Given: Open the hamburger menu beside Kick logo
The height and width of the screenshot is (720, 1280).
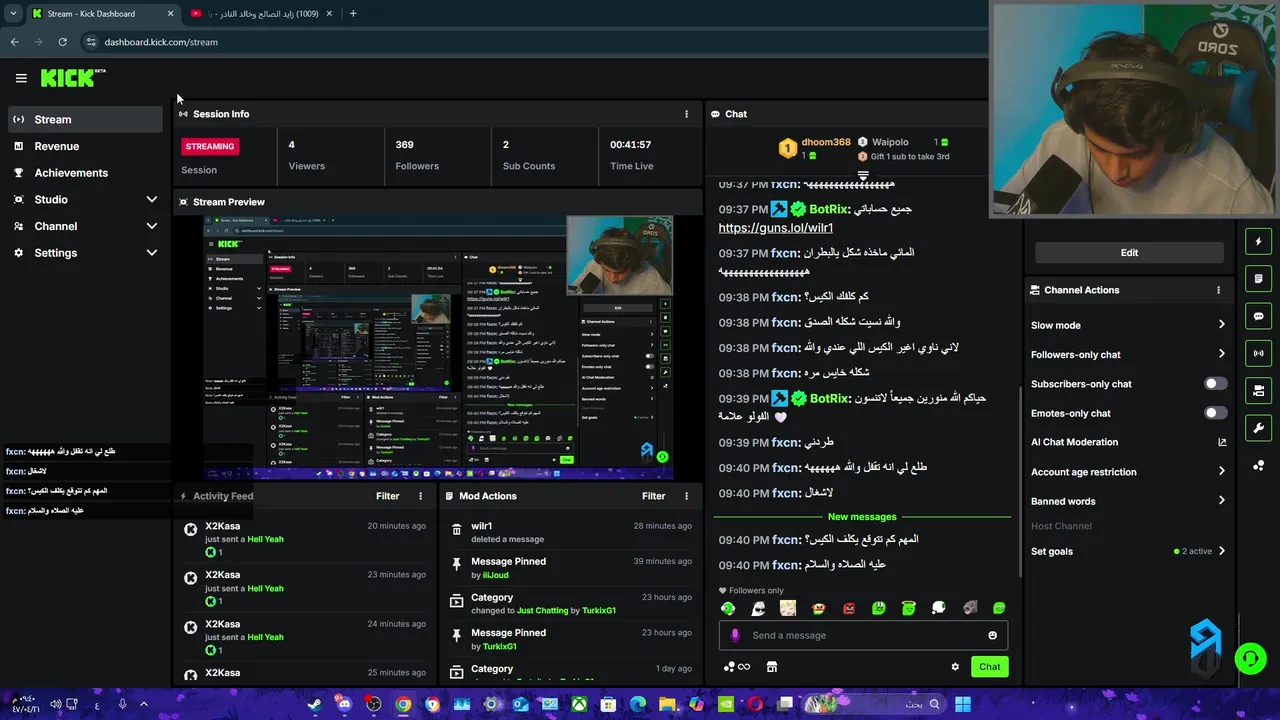Looking at the screenshot, I should coord(21,78).
